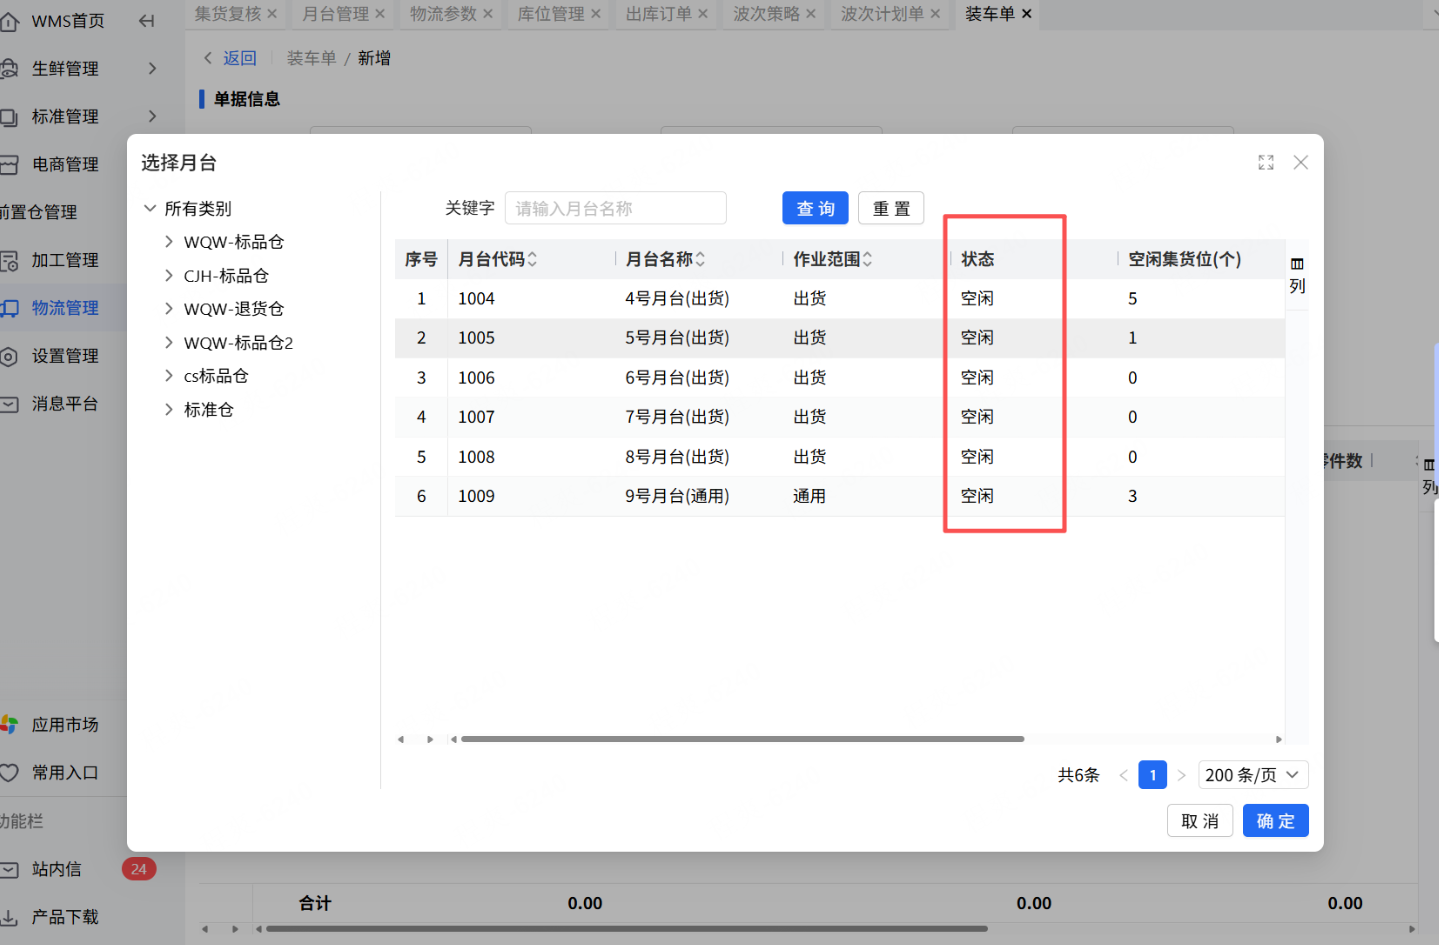Click the 确定 confirm button
The width and height of the screenshot is (1439, 945).
pos(1276,821)
